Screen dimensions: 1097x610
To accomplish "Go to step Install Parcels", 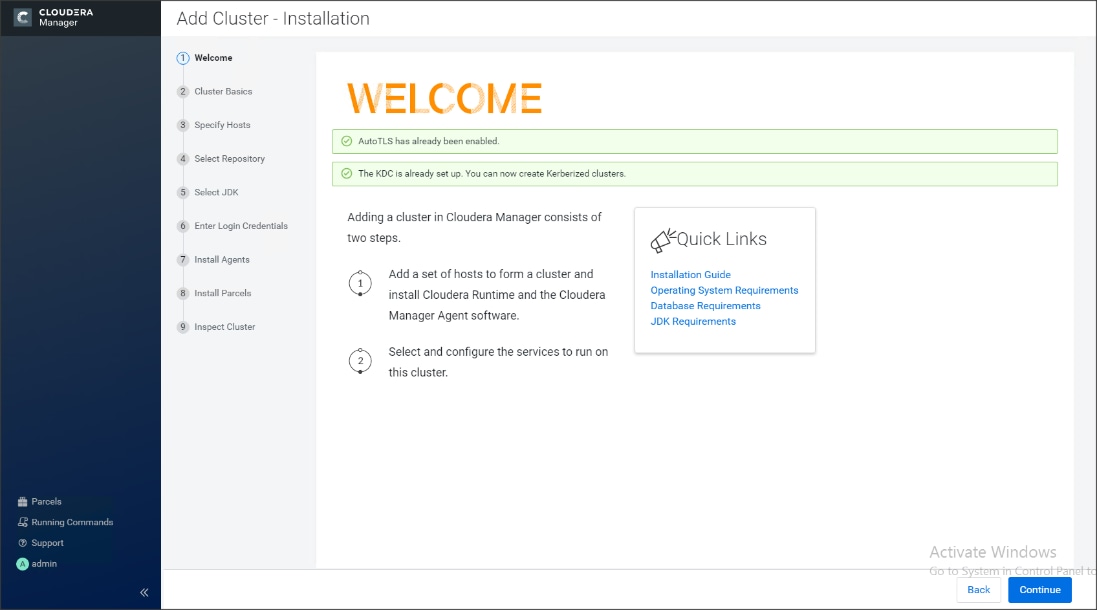I will [222, 293].
